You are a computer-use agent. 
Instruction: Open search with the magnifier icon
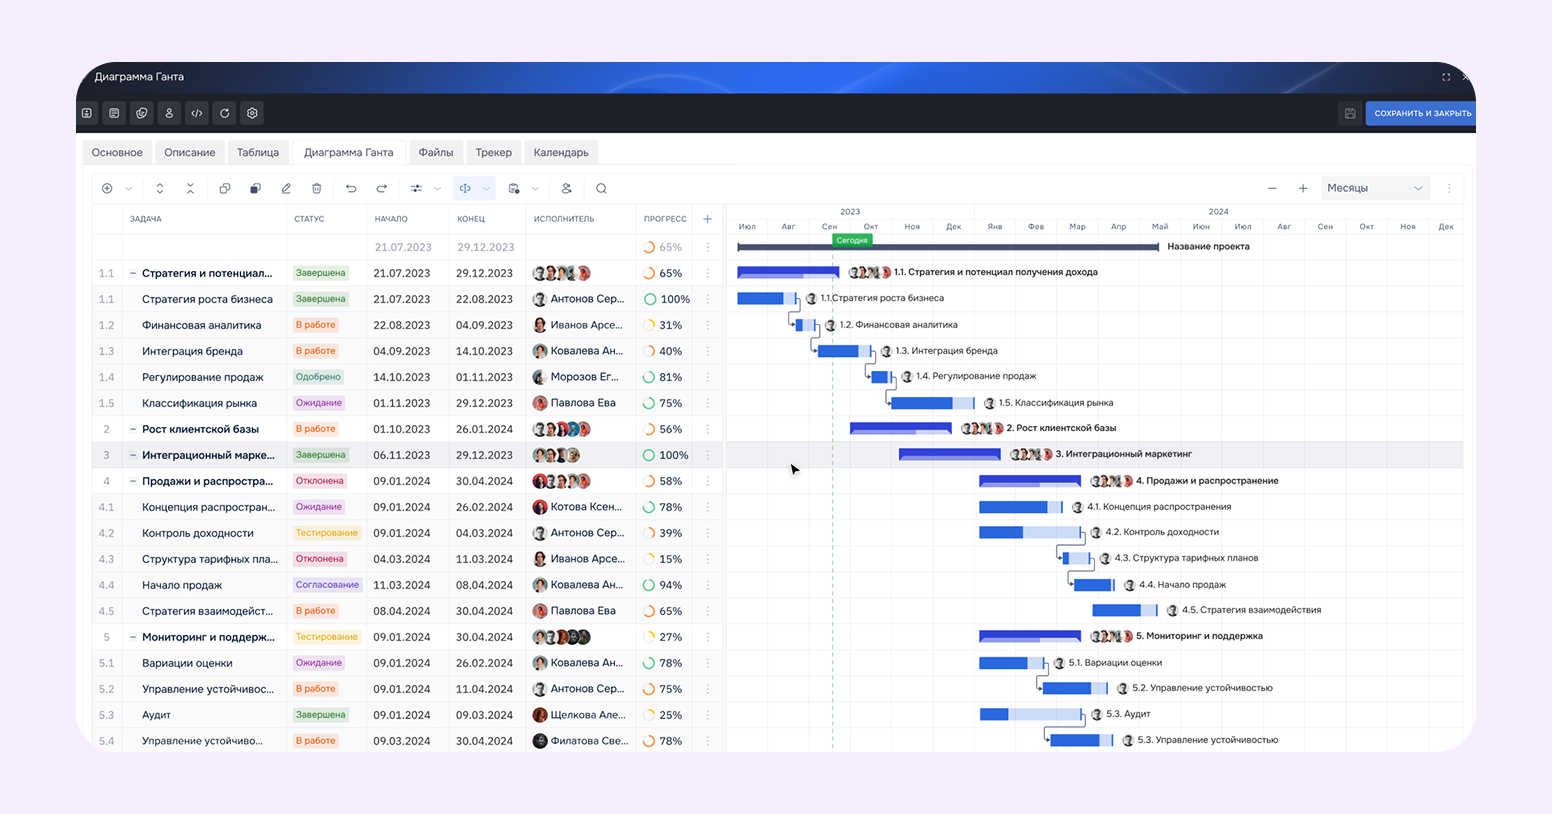click(600, 188)
